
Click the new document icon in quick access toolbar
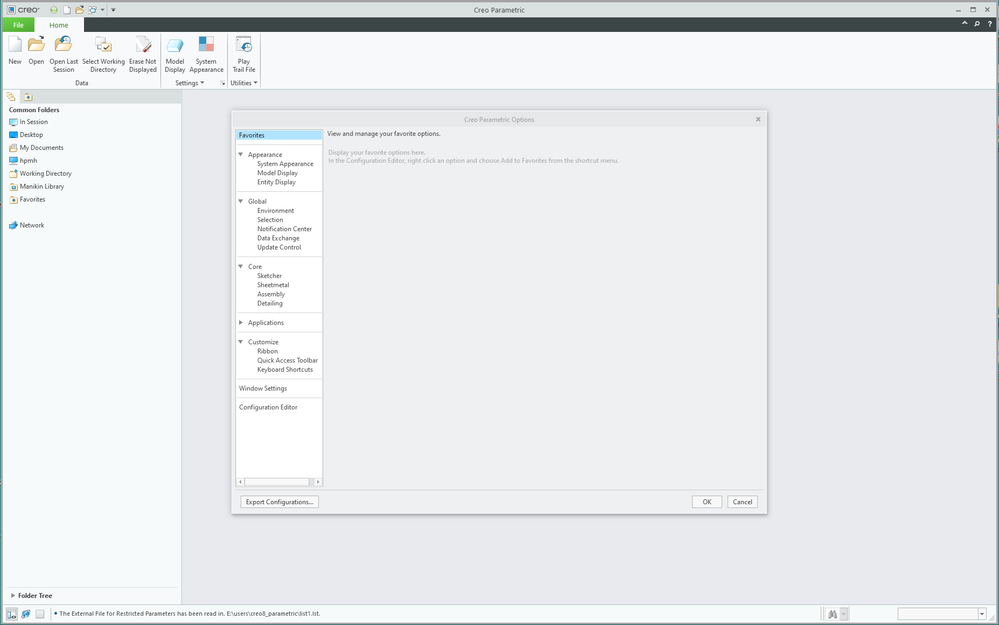coord(67,10)
